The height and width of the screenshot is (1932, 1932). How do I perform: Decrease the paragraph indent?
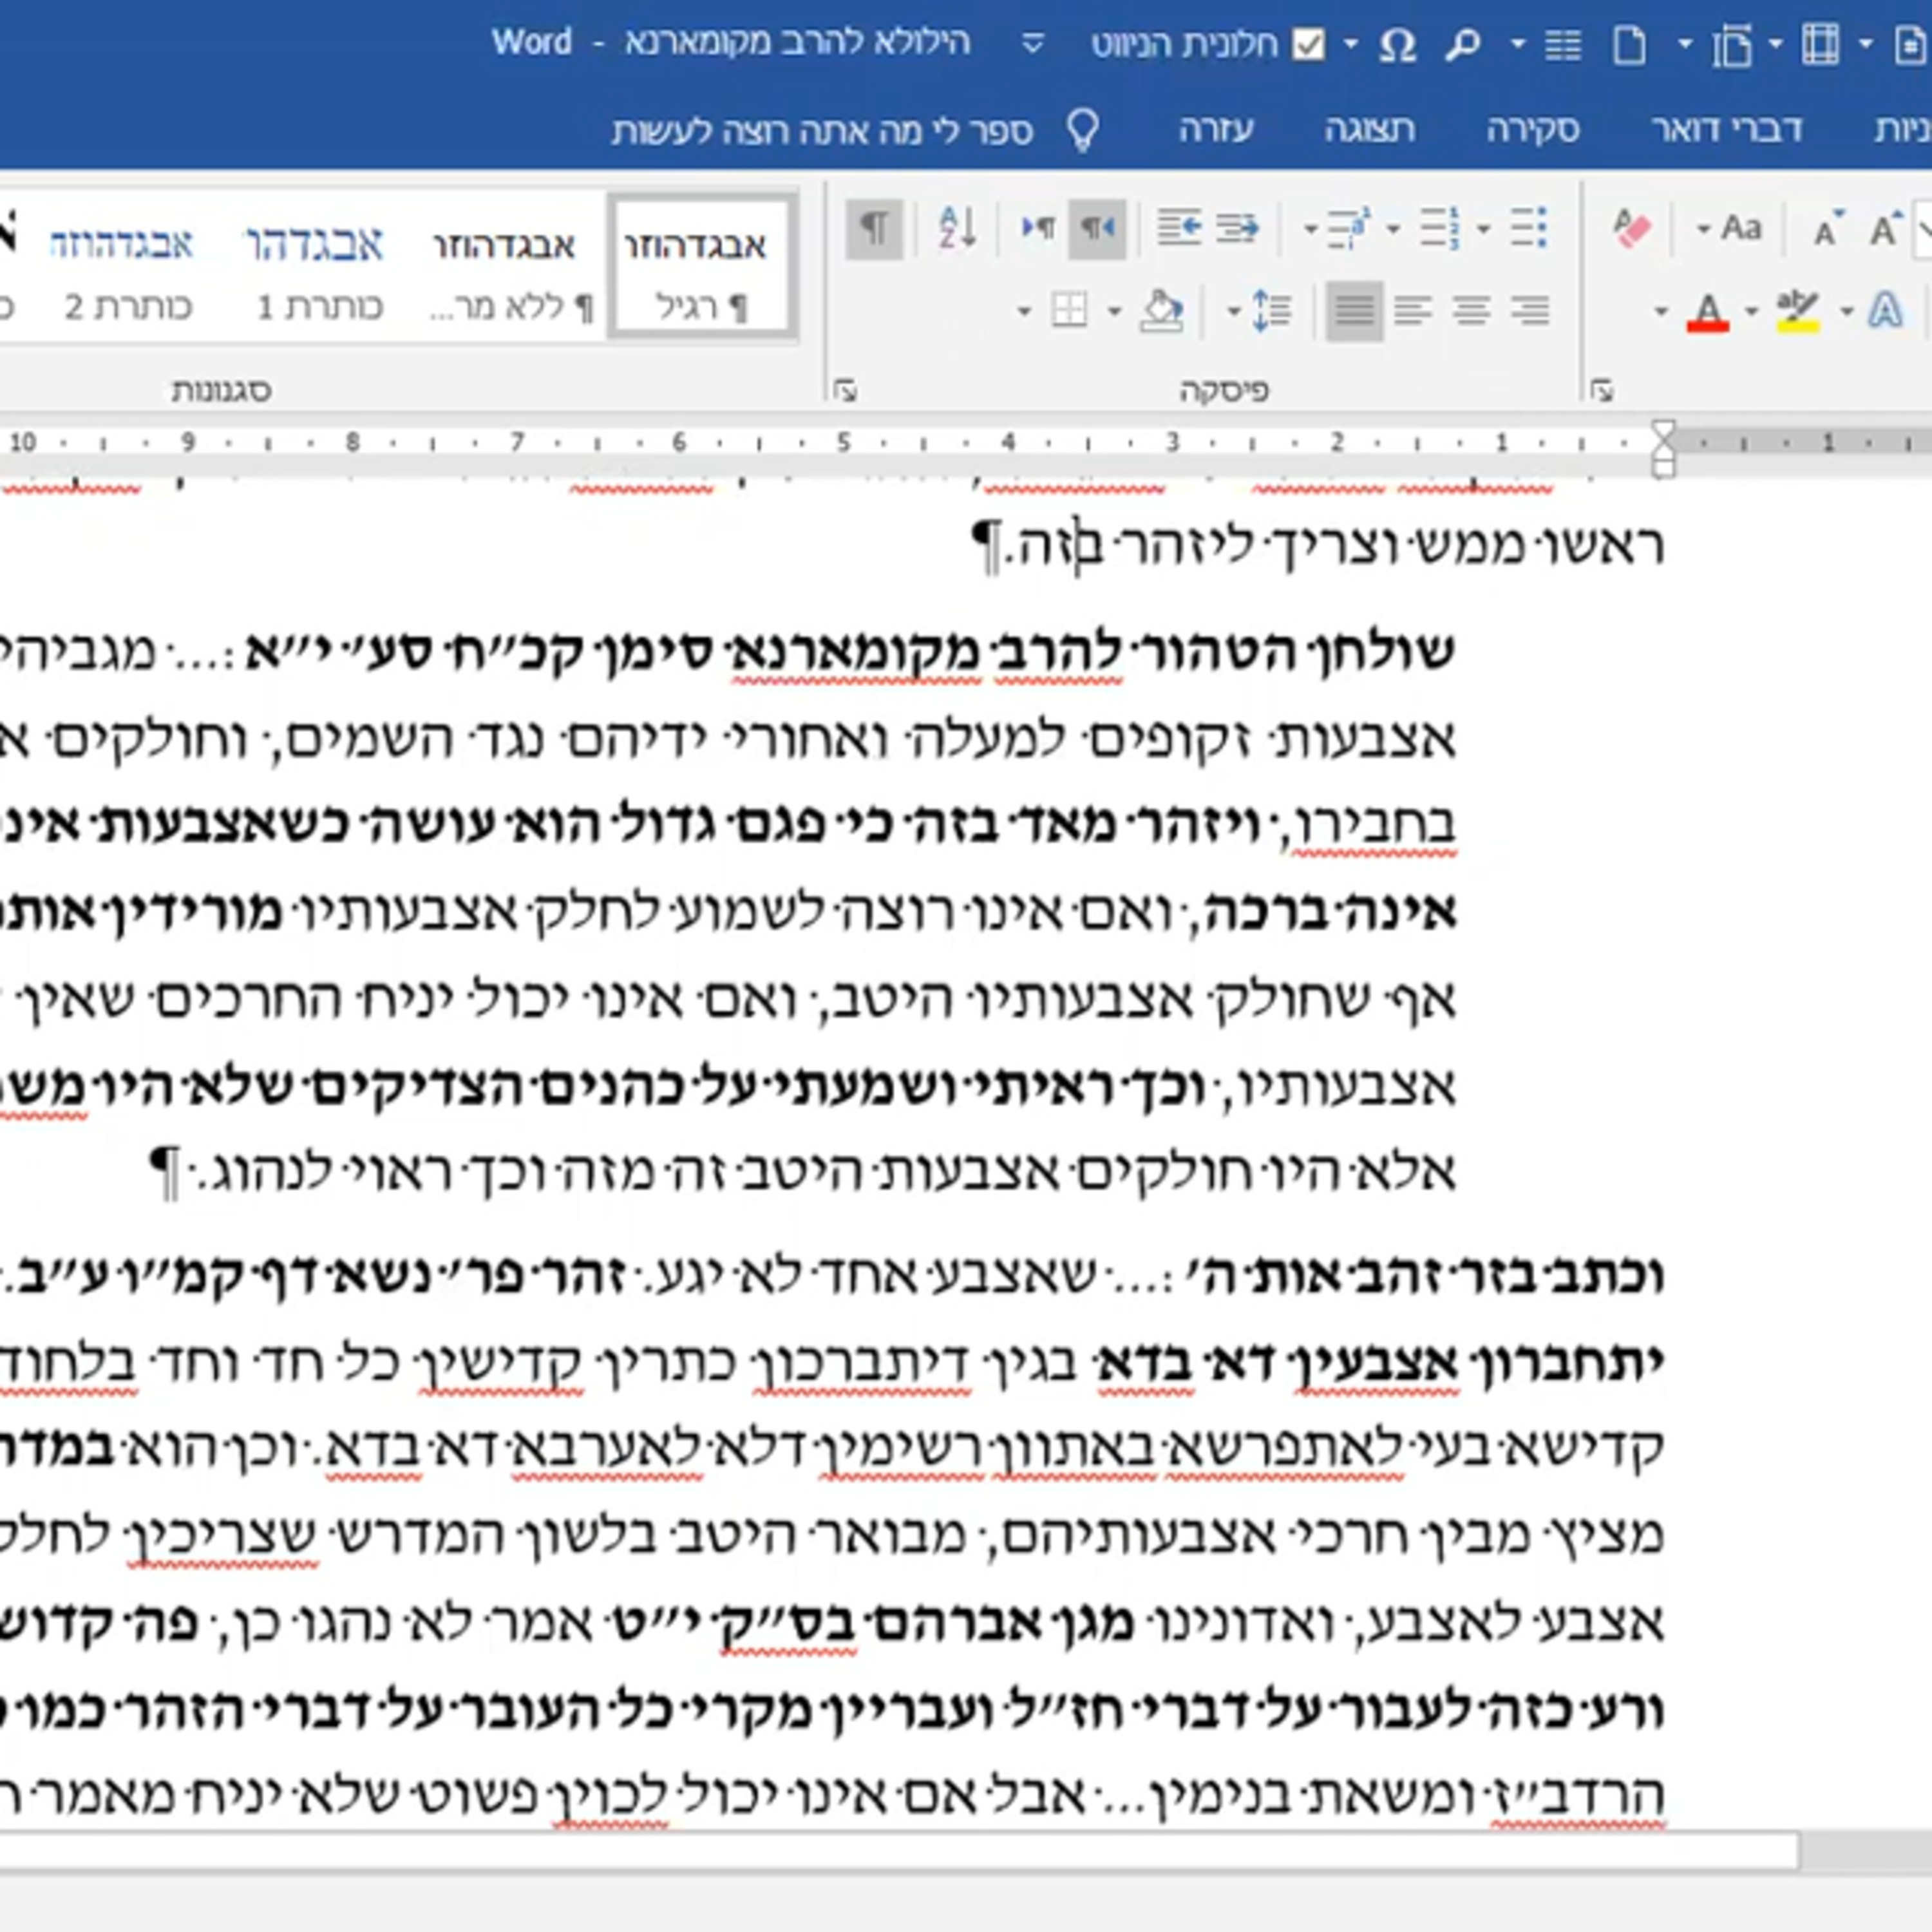click(x=1238, y=228)
